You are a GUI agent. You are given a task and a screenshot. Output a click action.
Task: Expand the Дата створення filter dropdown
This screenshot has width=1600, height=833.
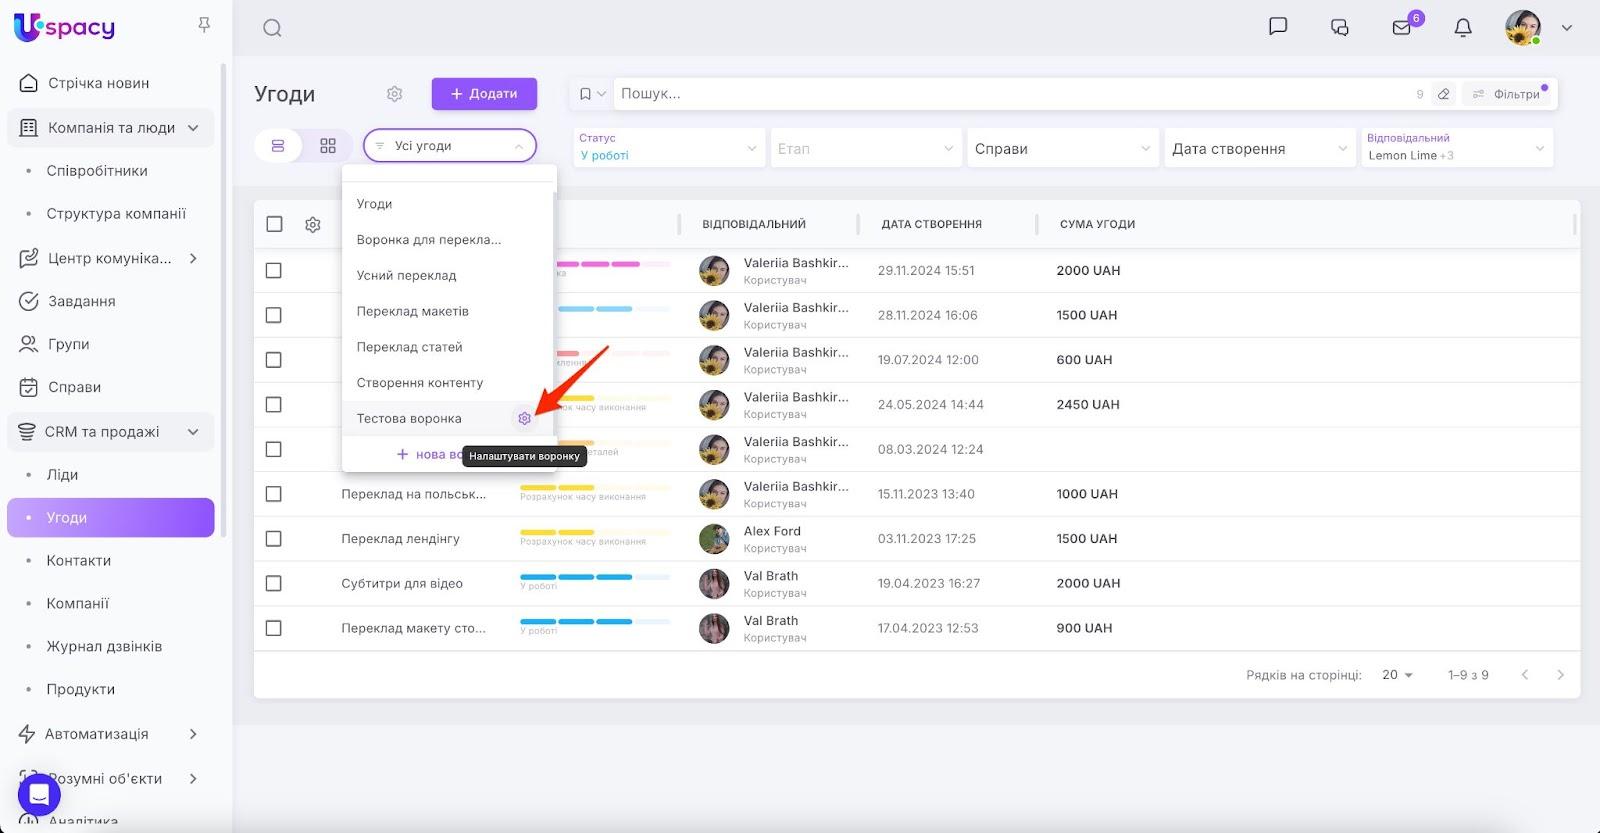tap(1258, 148)
